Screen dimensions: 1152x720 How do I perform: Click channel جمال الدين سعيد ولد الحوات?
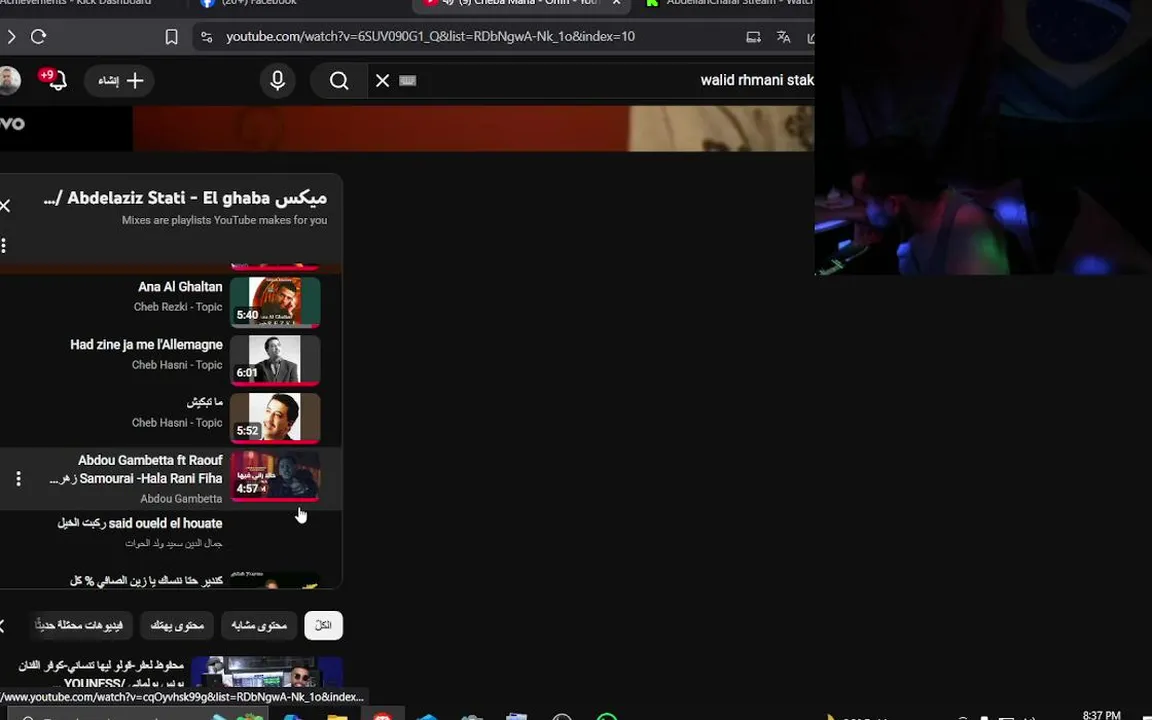[x=173, y=544]
